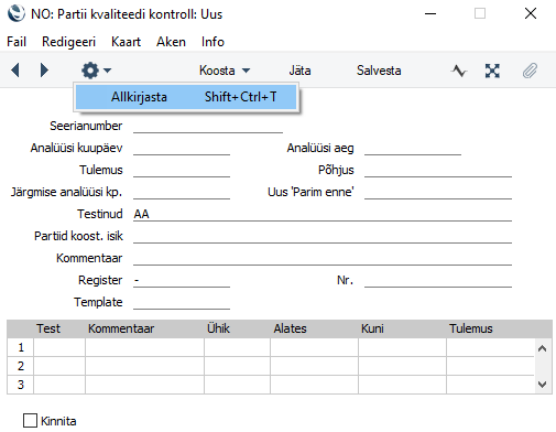Screen dimensions: 556x432
Task: Click dropdown arrow beside gear icon
Action: [x=107, y=70]
